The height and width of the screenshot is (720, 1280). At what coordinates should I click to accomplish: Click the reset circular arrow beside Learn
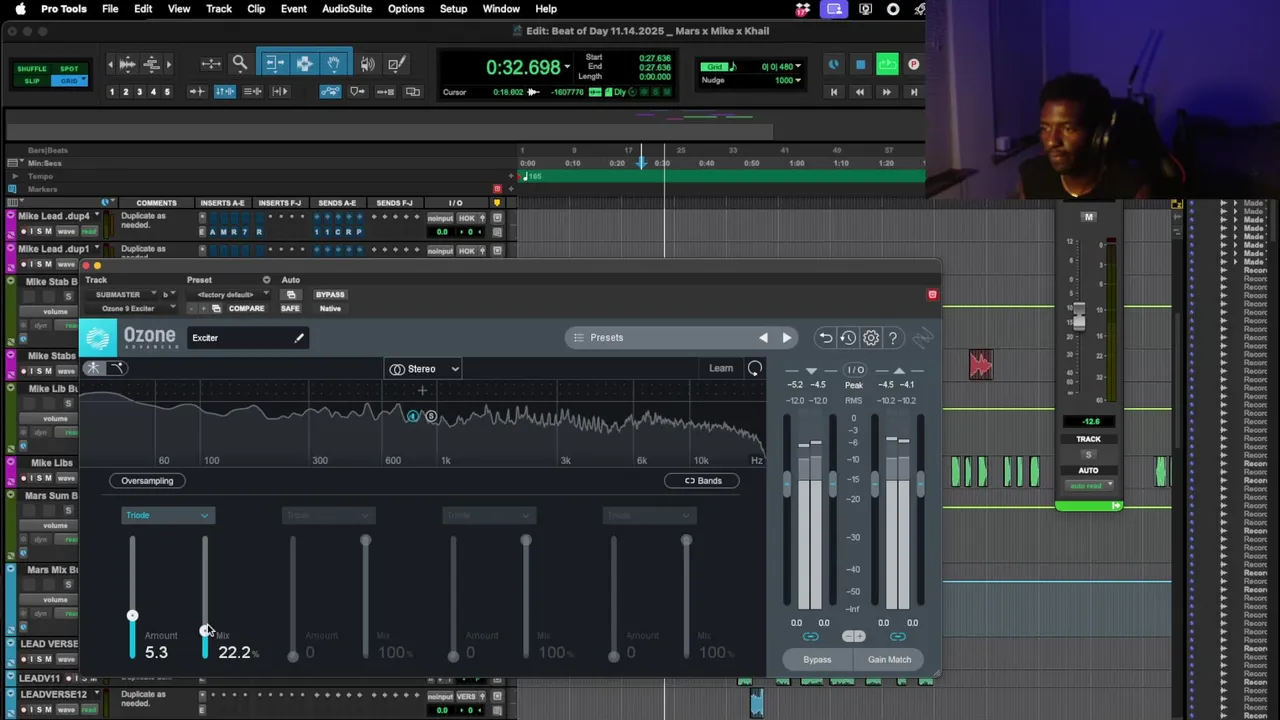(x=755, y=369)
